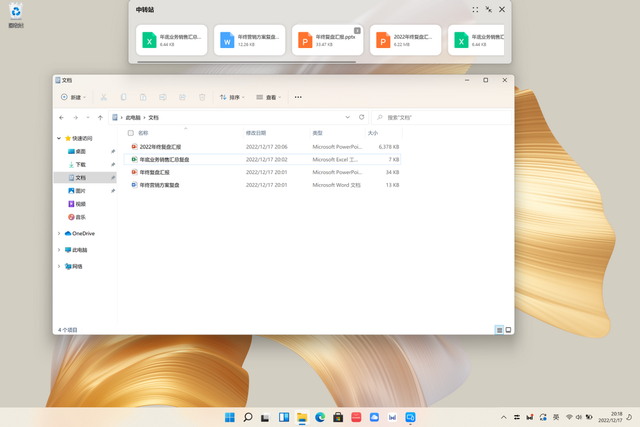
Task: Expand the OneDrive tree node
Action: click(59, 234)
